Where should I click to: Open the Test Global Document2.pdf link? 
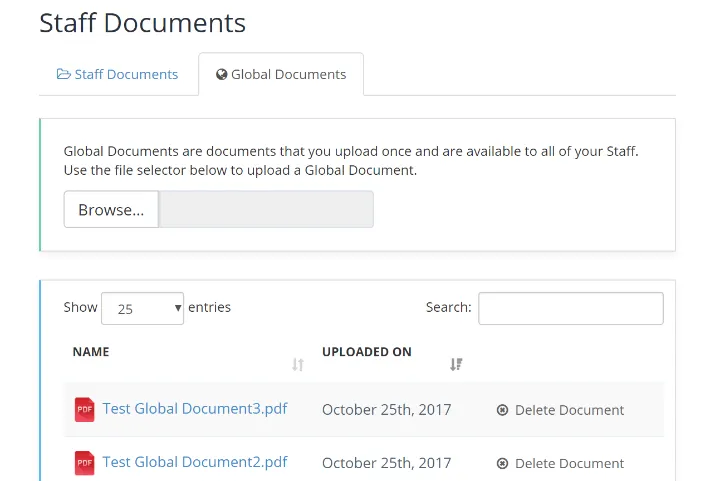pos(195,462)
